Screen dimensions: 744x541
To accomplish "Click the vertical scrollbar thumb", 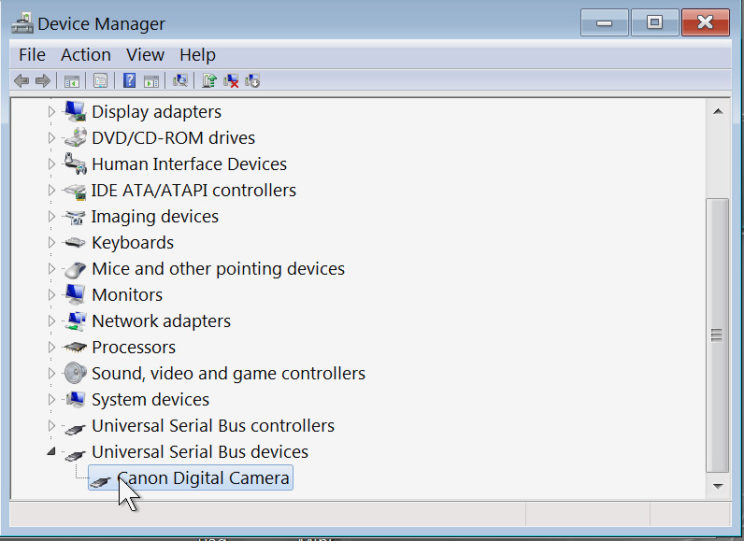I will coord(717,336).
